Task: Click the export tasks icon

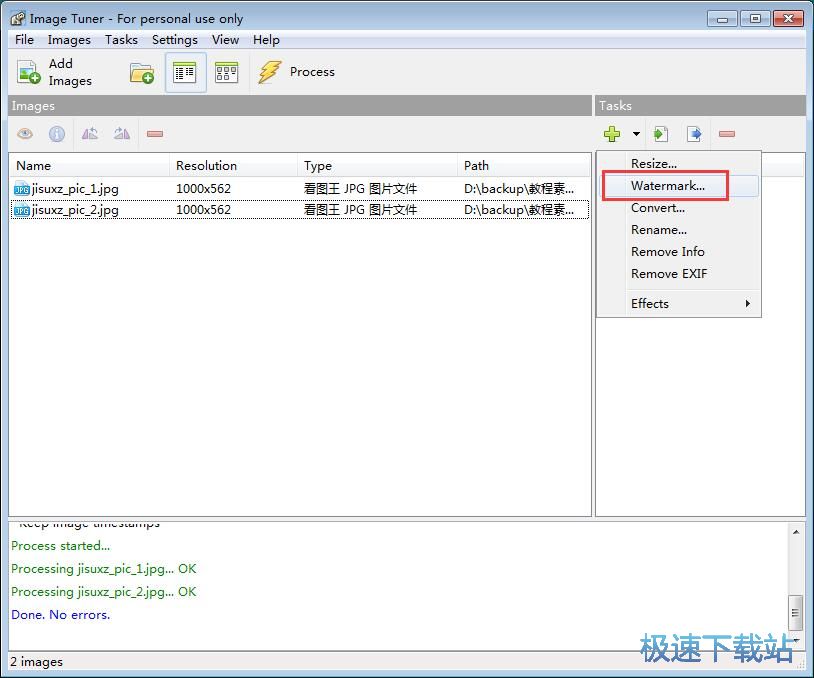Action: click(694, 134)
